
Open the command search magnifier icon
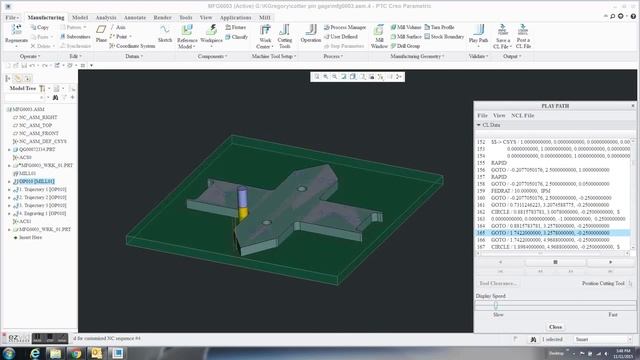click(x=613, y=16)
